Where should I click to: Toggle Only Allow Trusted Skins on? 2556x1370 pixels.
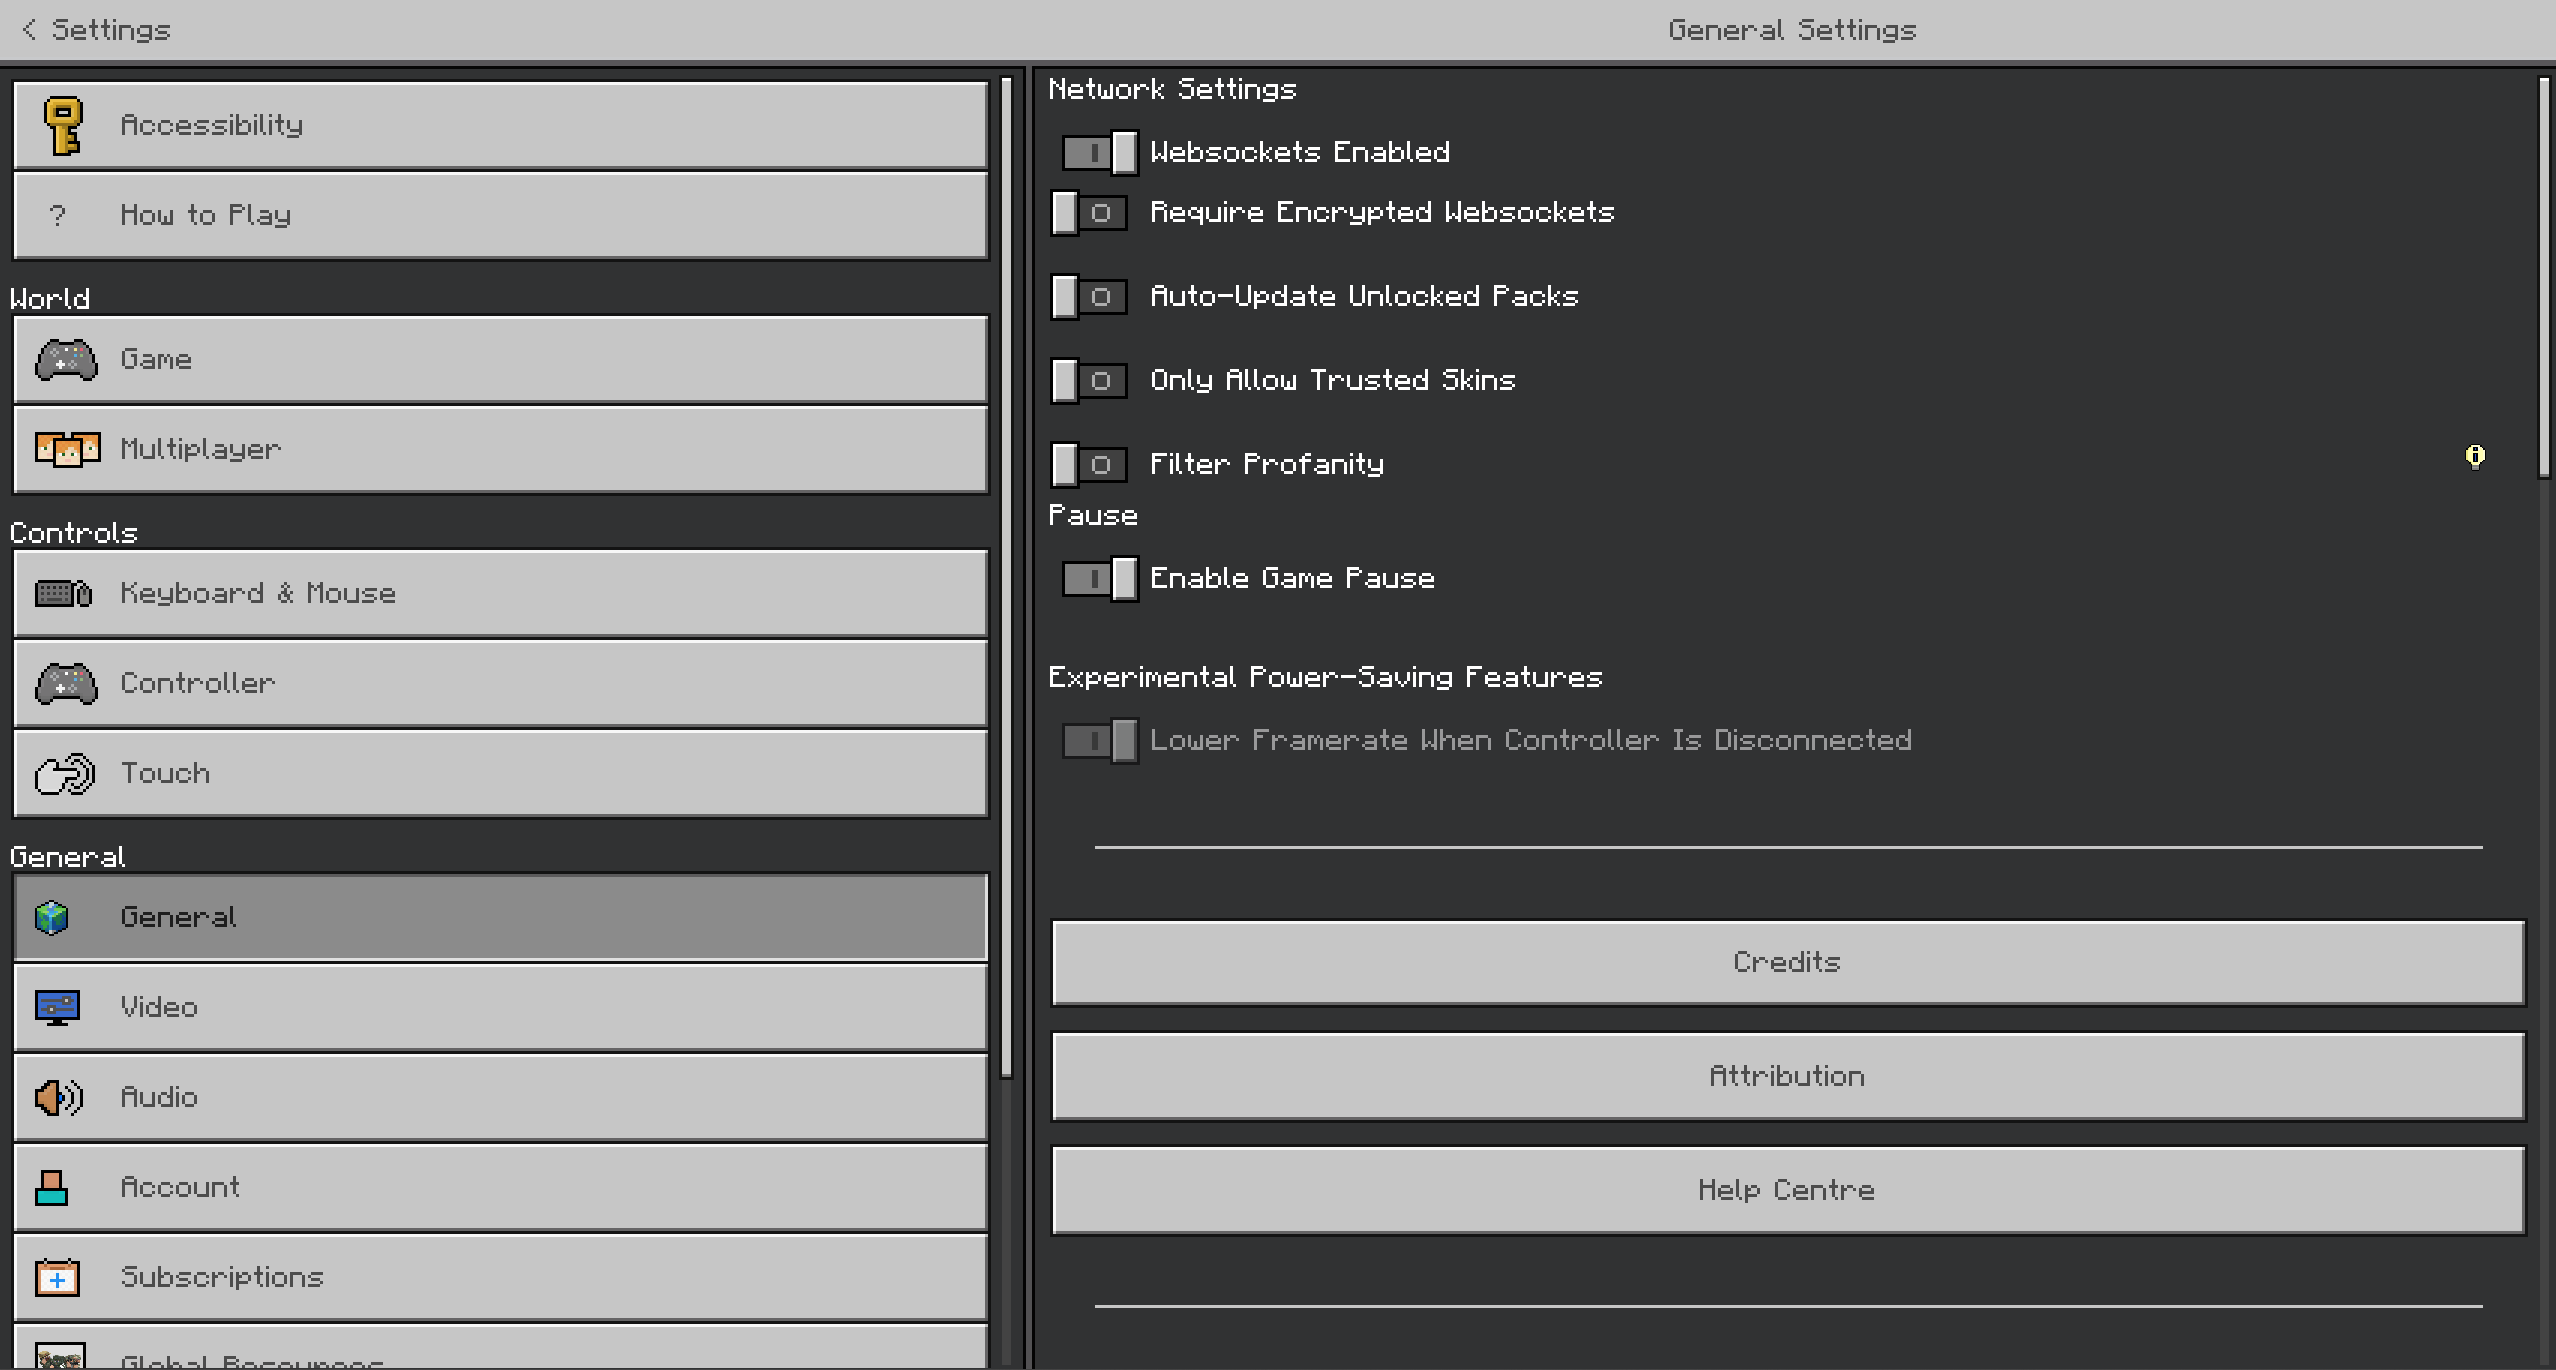(1089, 380)
